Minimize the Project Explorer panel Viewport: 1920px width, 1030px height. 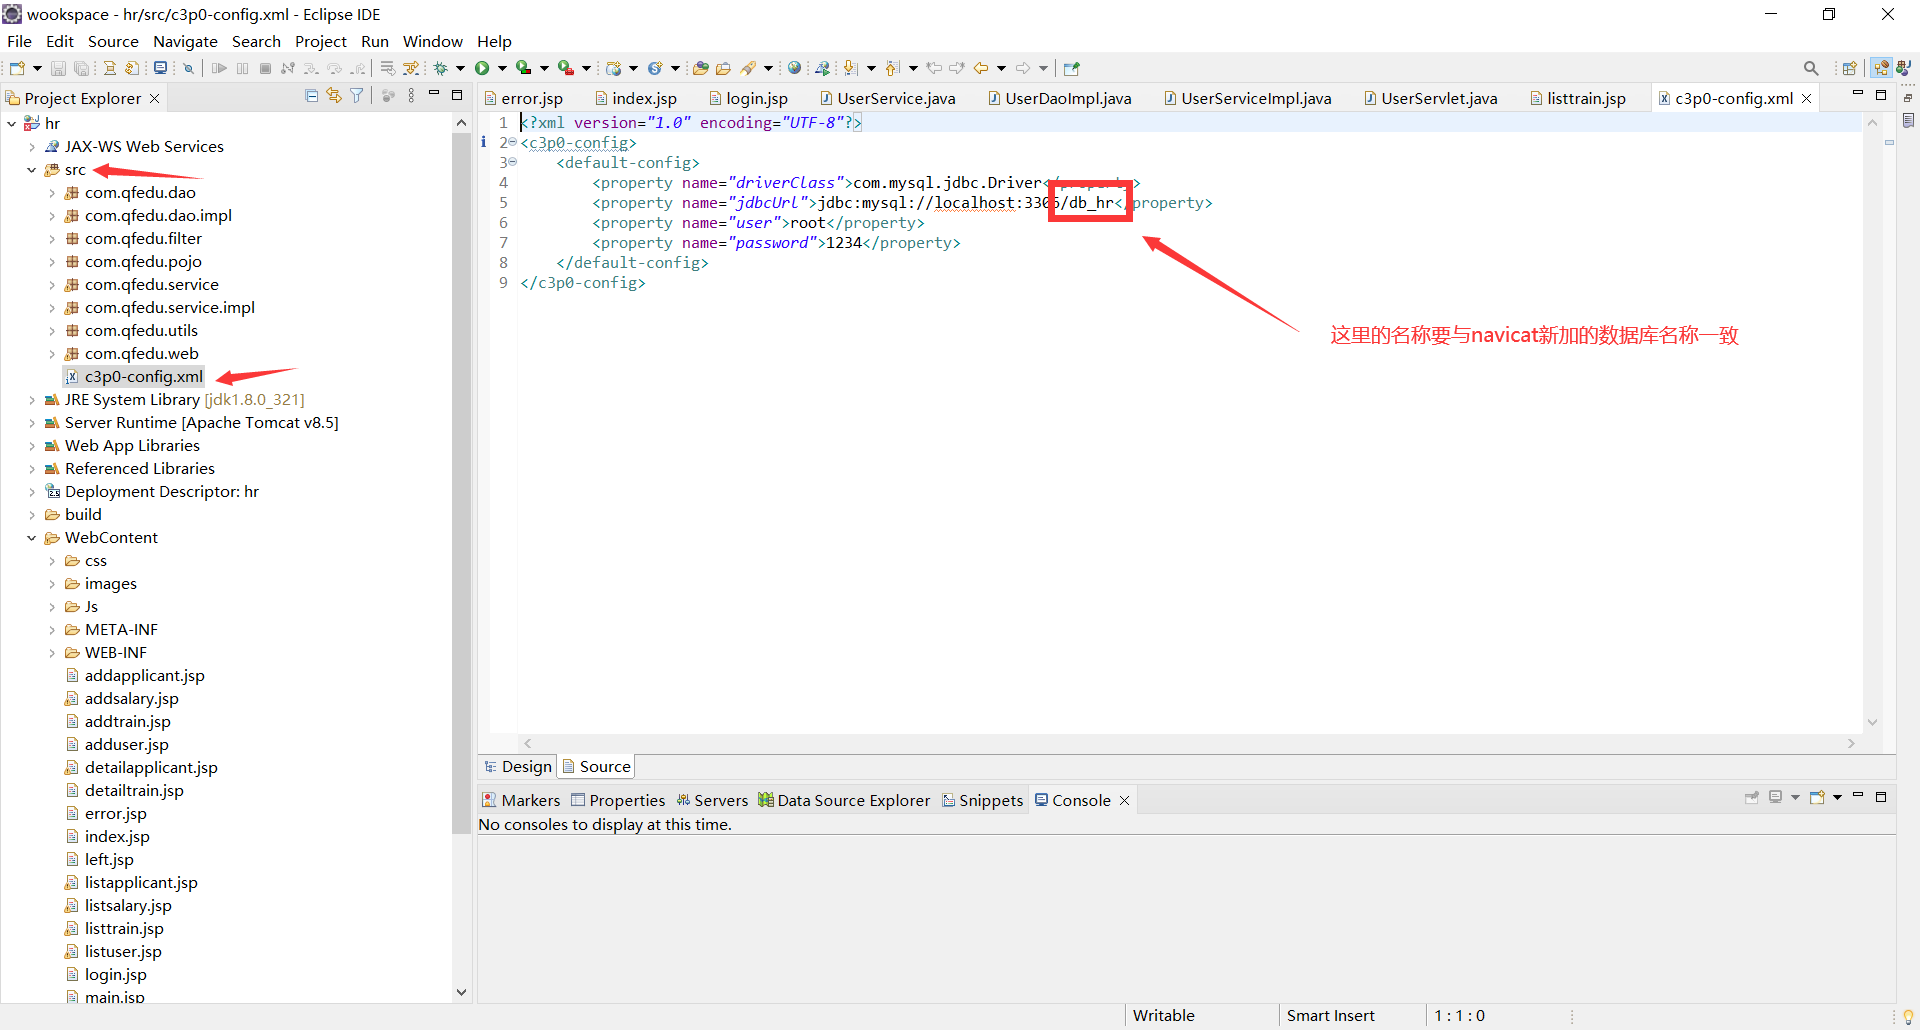[x=434, y=94]
